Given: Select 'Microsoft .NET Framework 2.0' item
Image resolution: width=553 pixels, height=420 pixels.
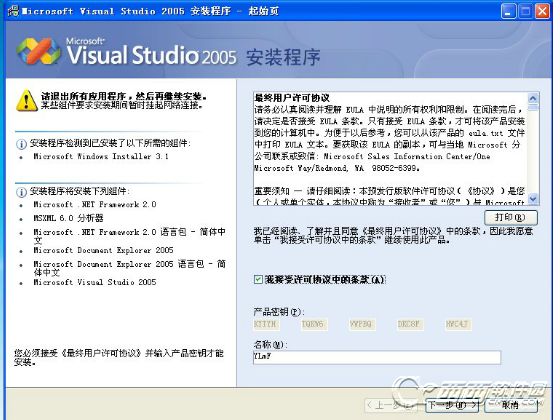Looking at the screenshot, I should [x=95, y=205].
